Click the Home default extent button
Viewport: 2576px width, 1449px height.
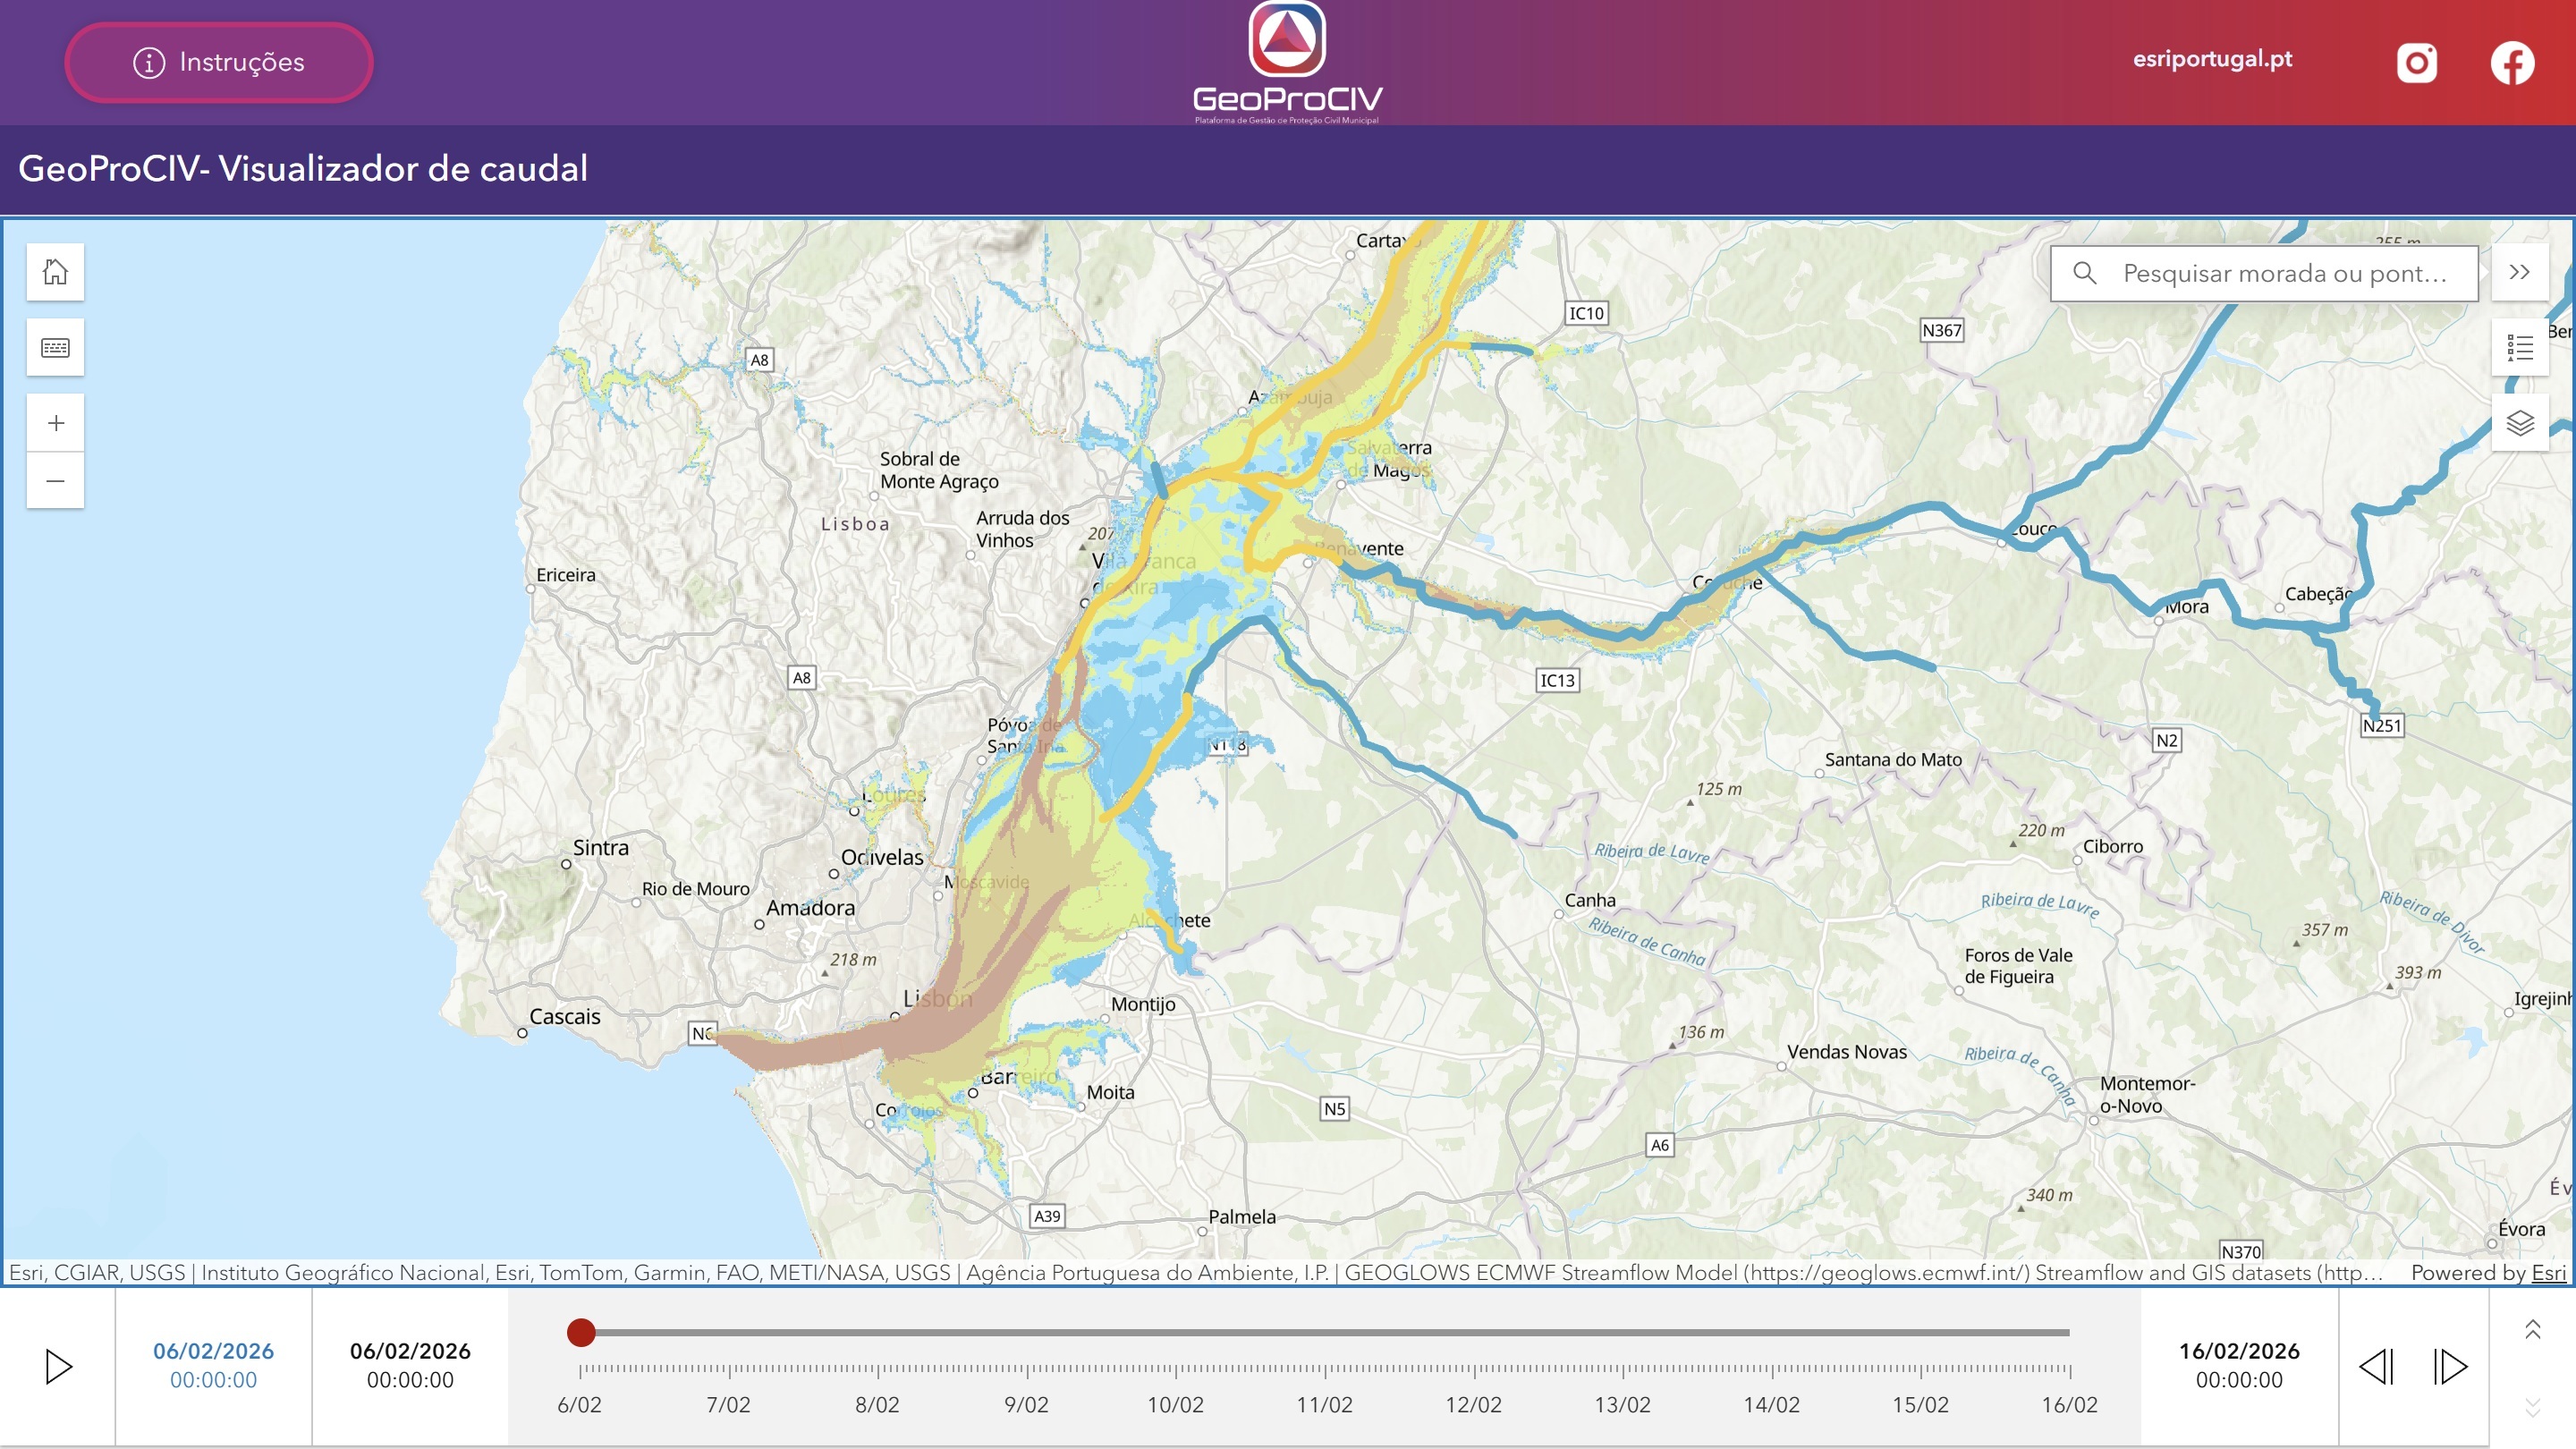pyautogui.click(x=55, y=272)
